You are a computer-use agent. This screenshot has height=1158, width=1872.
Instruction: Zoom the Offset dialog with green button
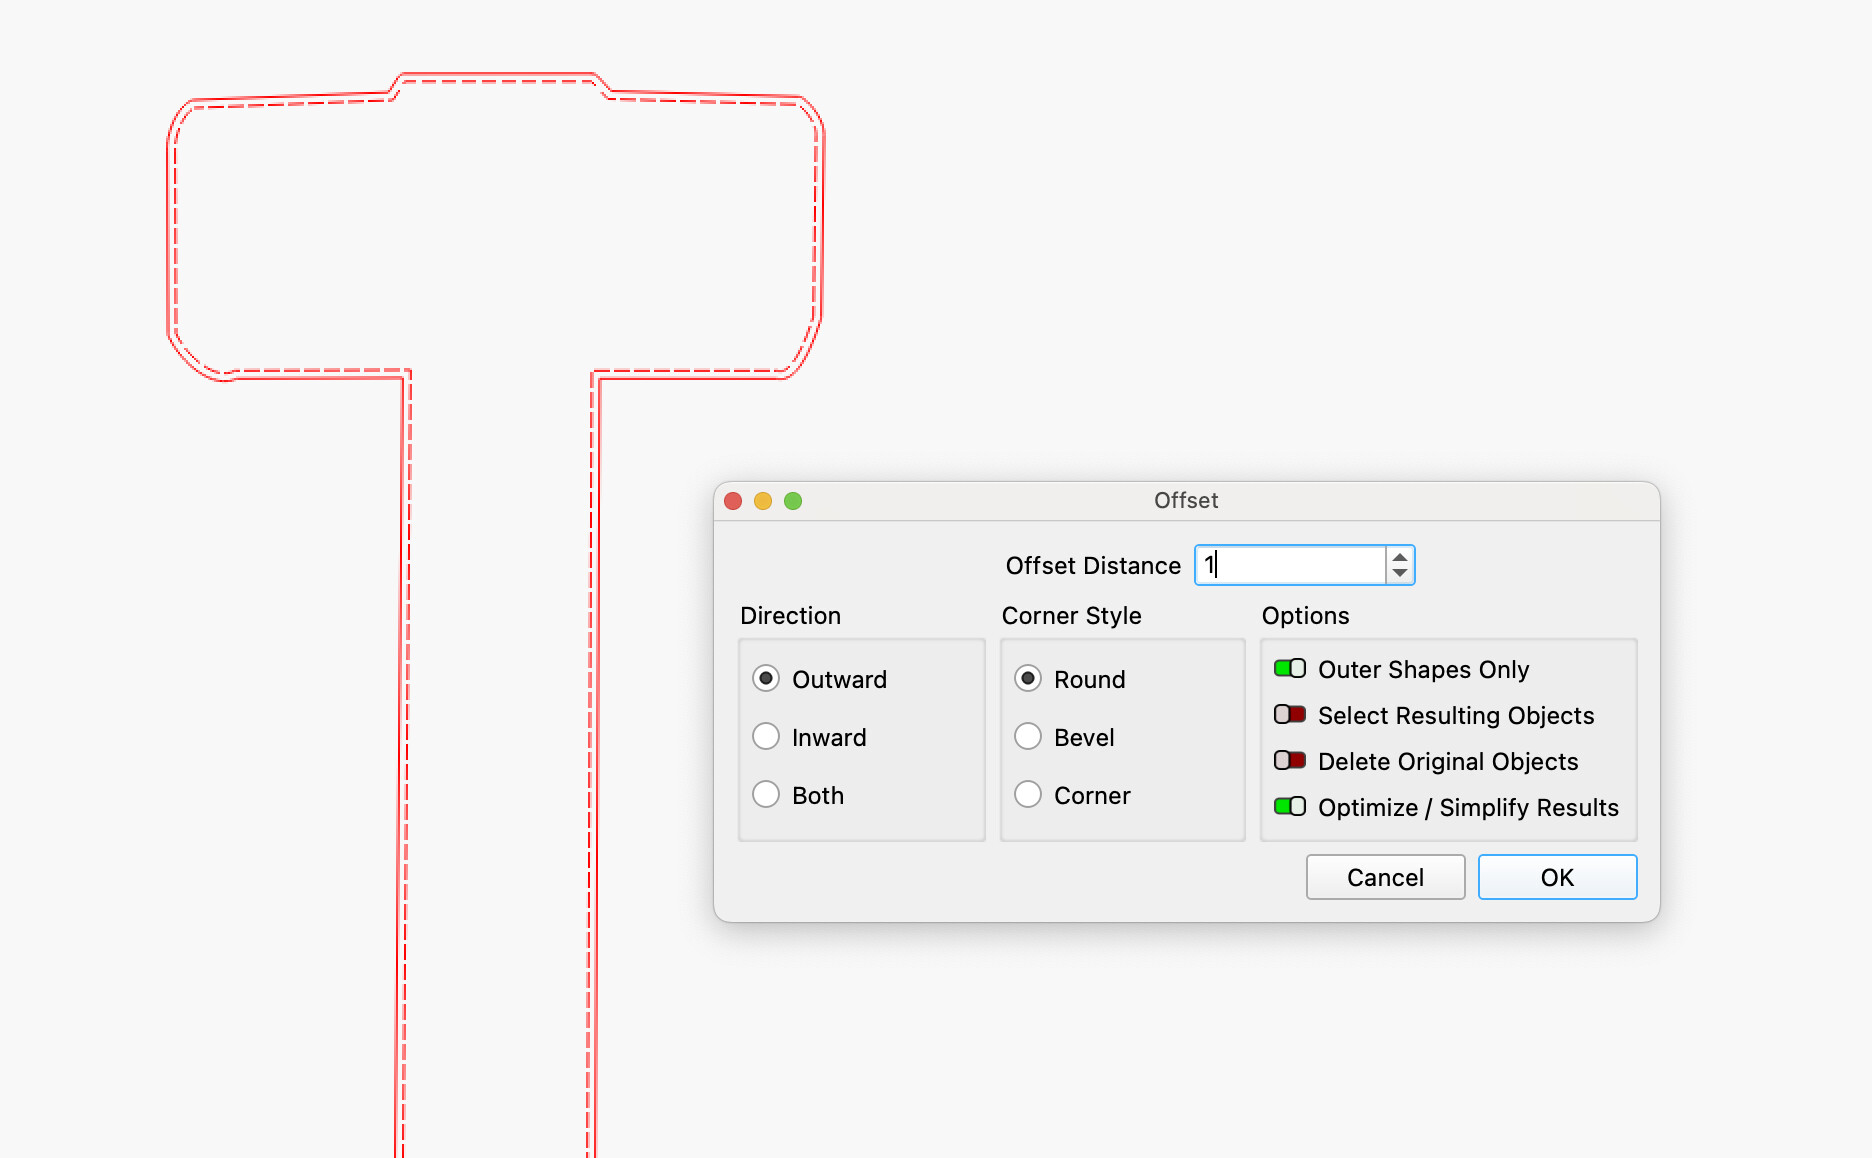(x=793, y=501)
